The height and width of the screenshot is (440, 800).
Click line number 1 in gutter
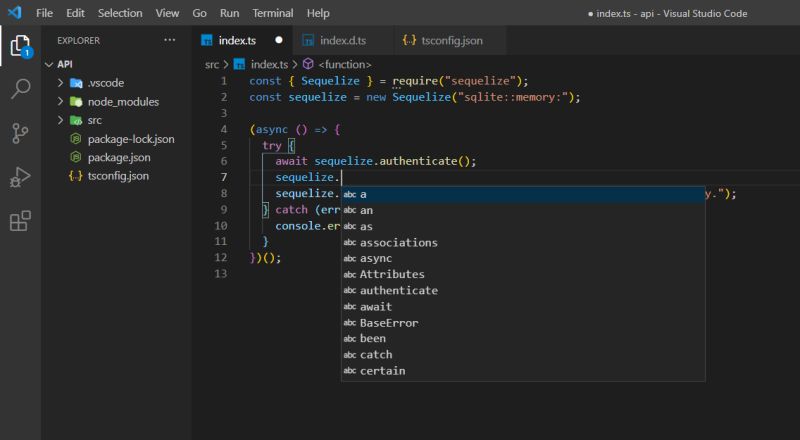coord(223,81)
